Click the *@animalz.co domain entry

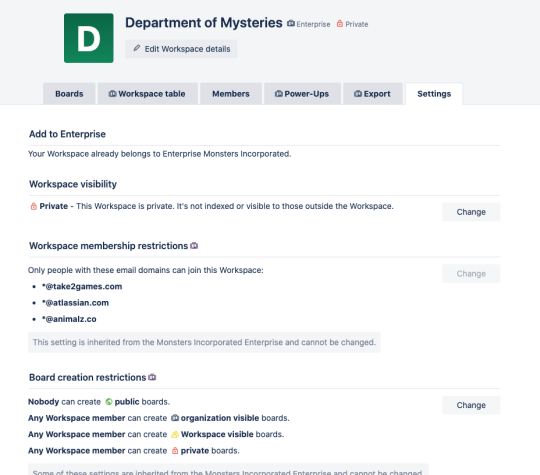(69, 319)
